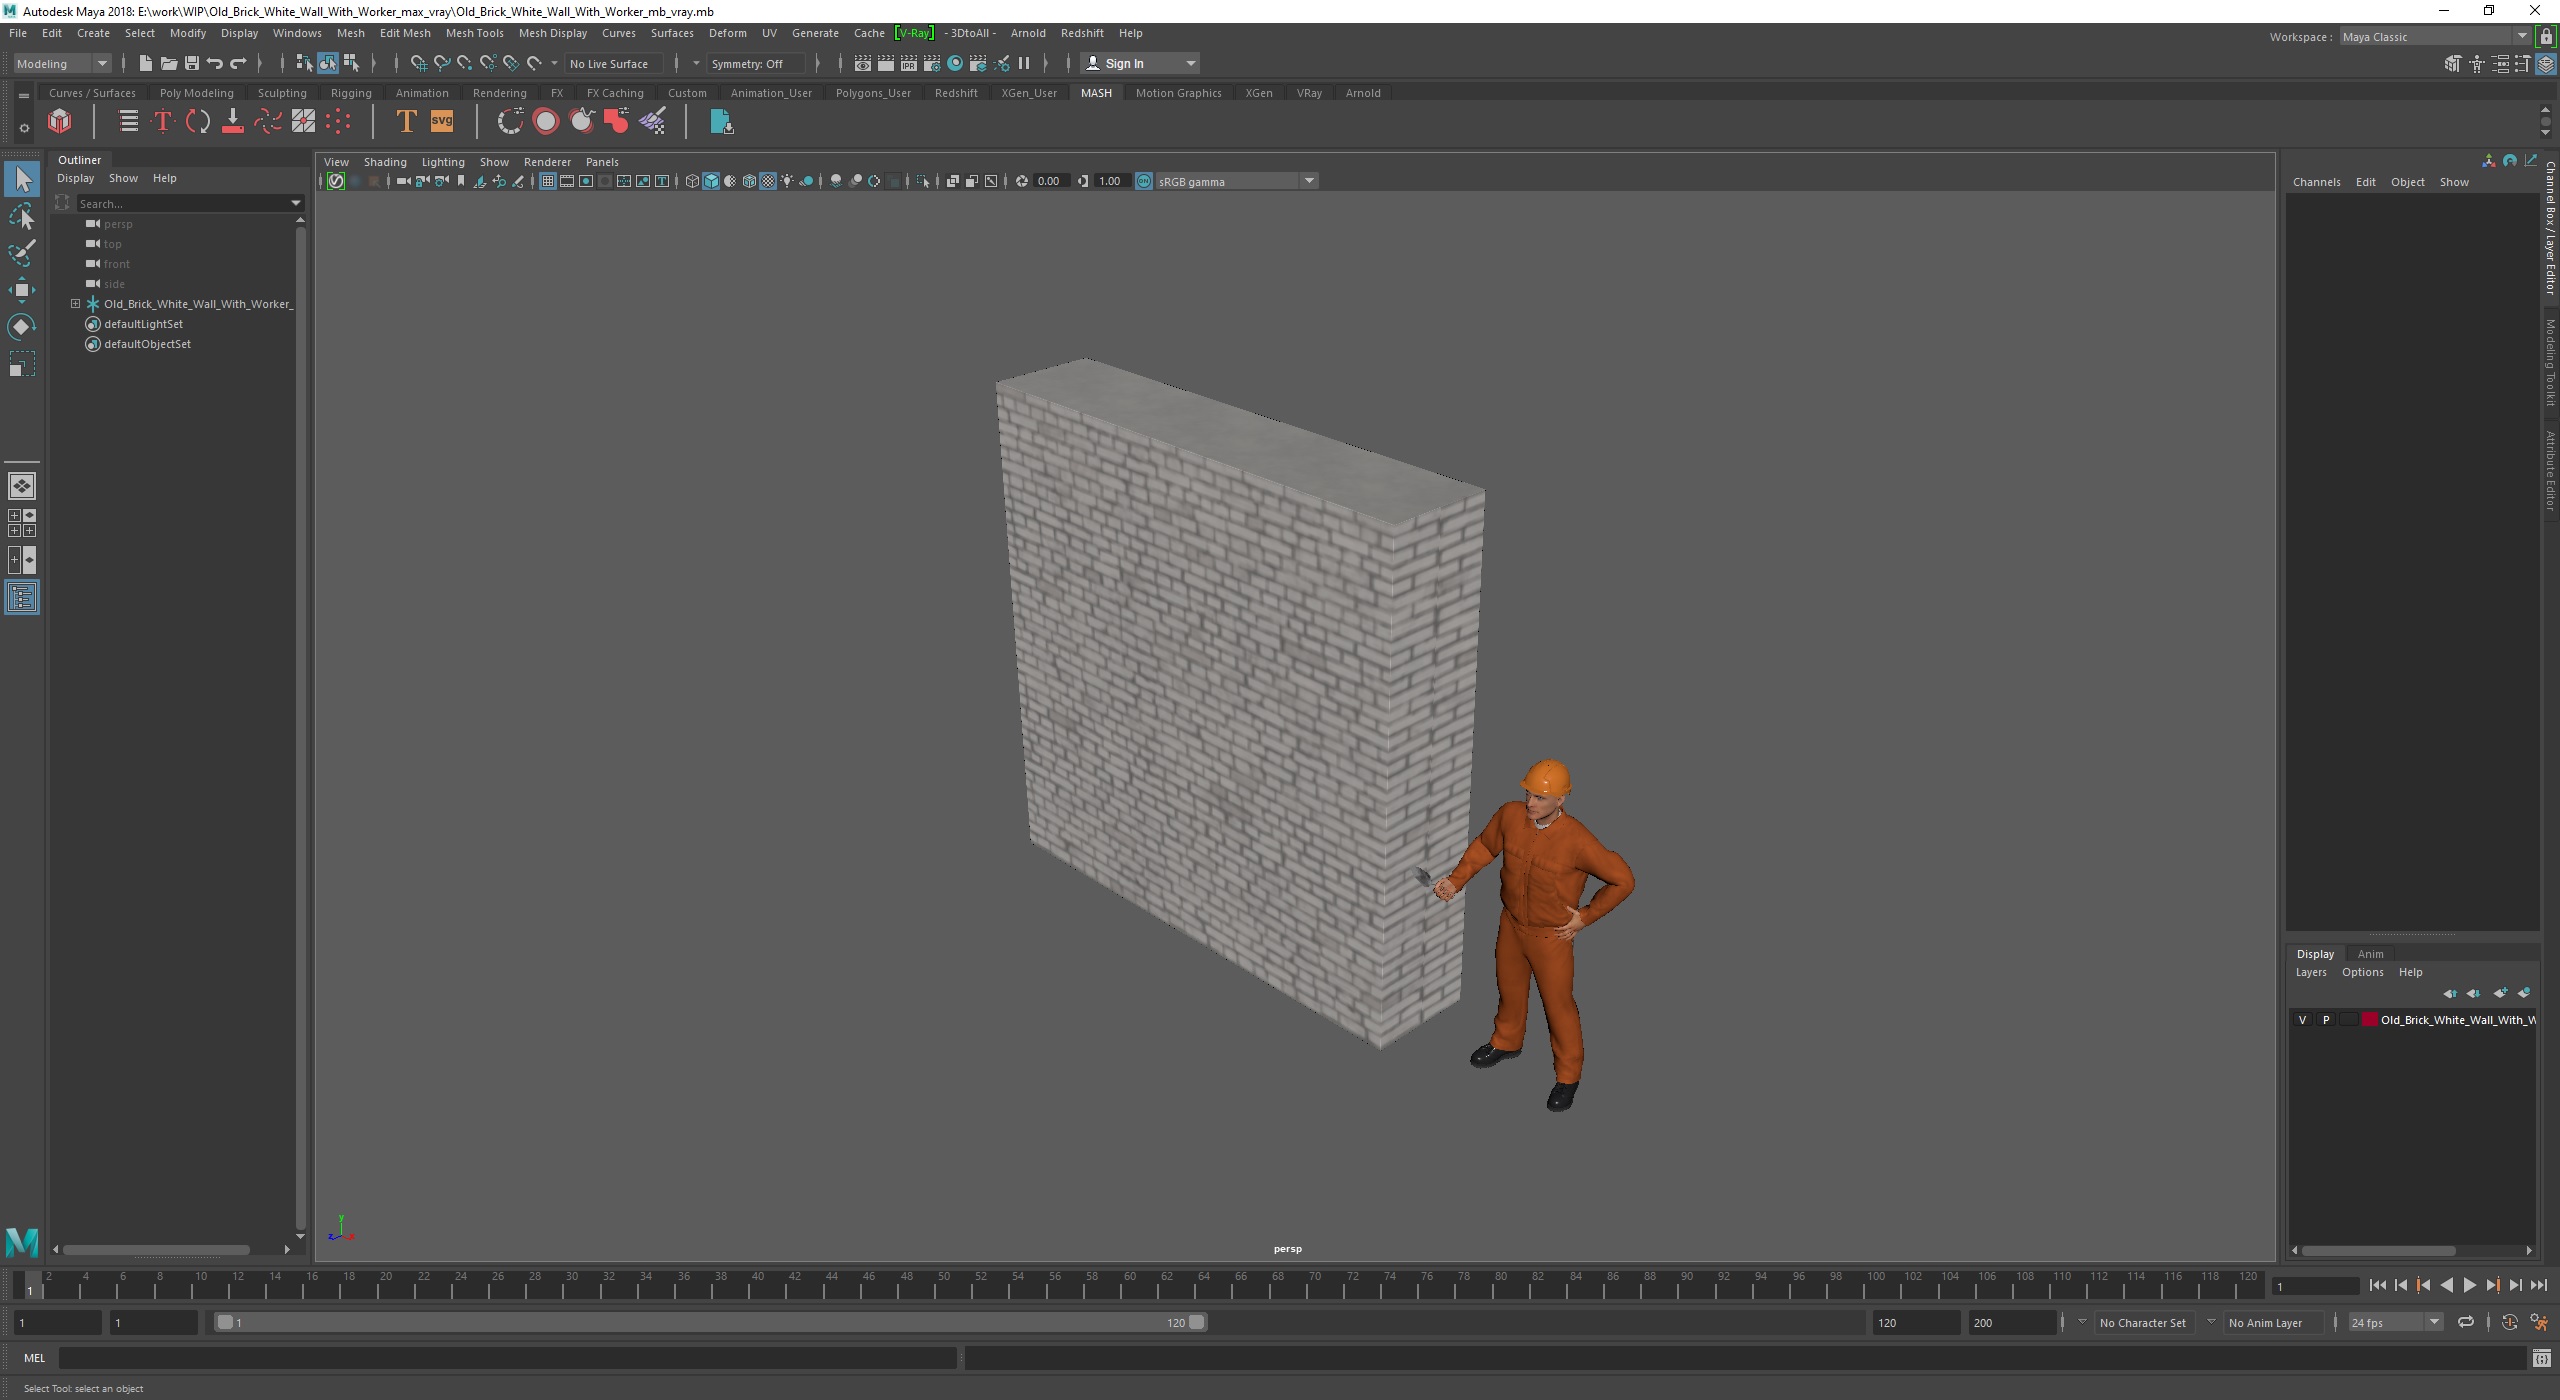Click No Live Surface field
This screenshot has width=2560, height=1400.
pos(612,63)
